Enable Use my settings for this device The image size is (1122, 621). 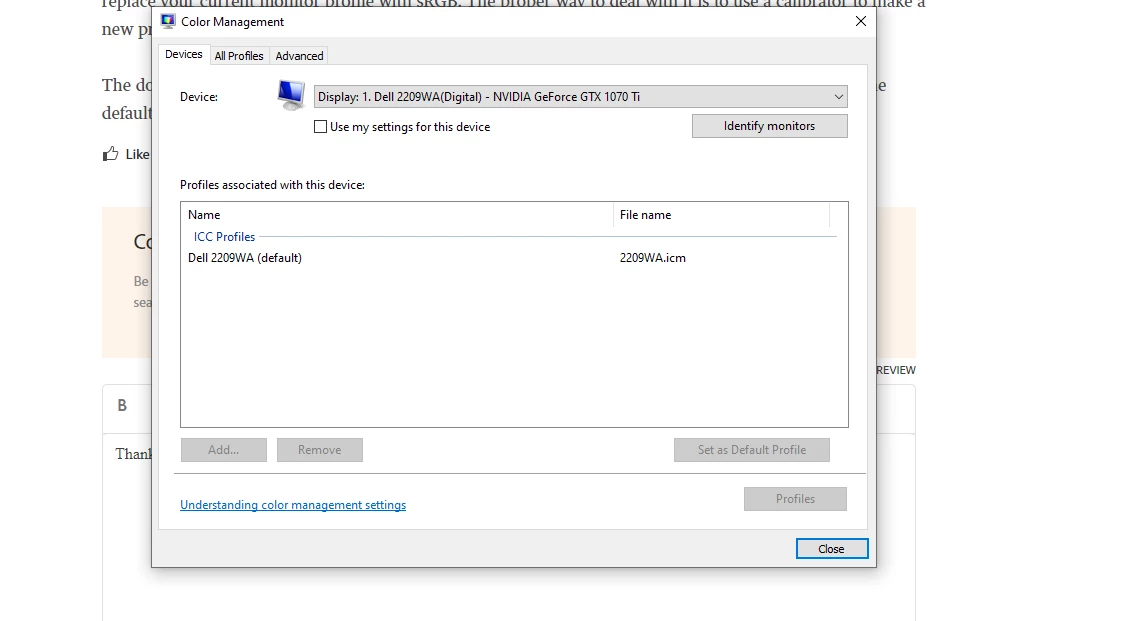[321, 127]
